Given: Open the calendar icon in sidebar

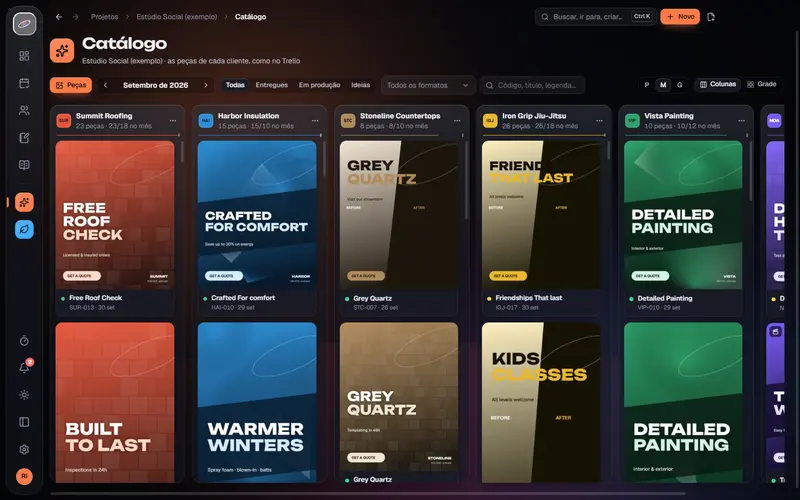Looking at the screenshot, I should click(x=24, y=83).
